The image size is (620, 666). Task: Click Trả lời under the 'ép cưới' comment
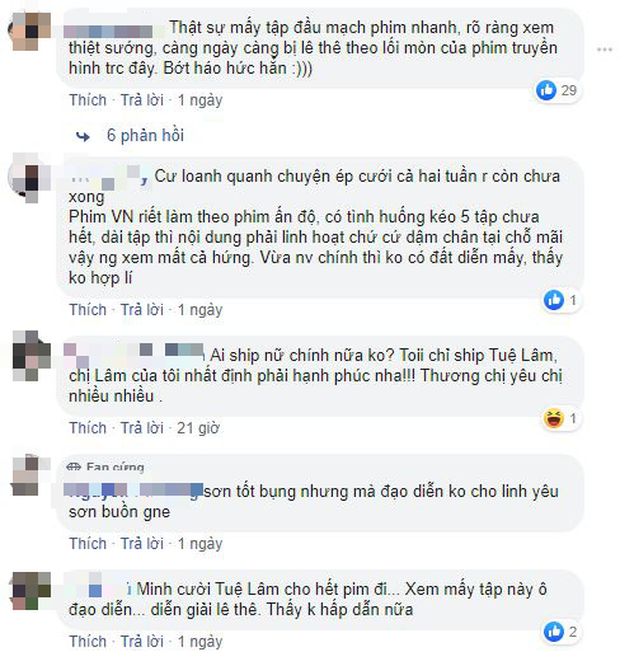tap(142, 310)
